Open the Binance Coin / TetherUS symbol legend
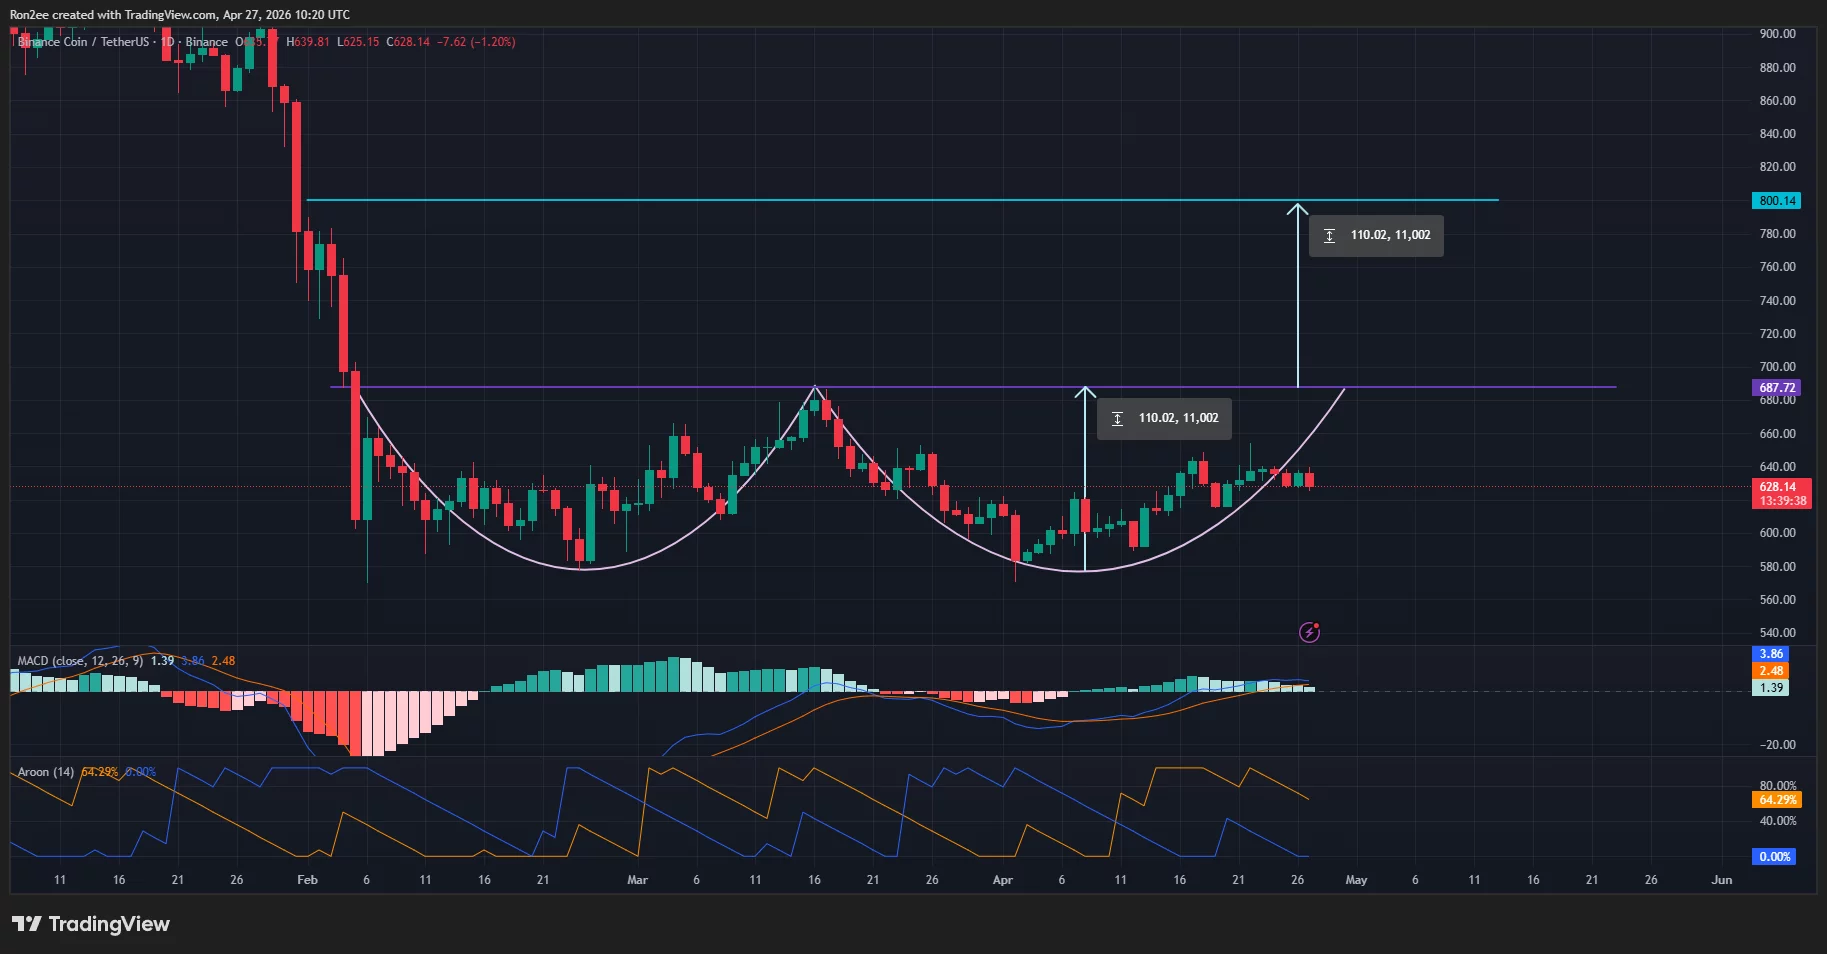This screenshot has height=954, width=1827. (85, 42)
